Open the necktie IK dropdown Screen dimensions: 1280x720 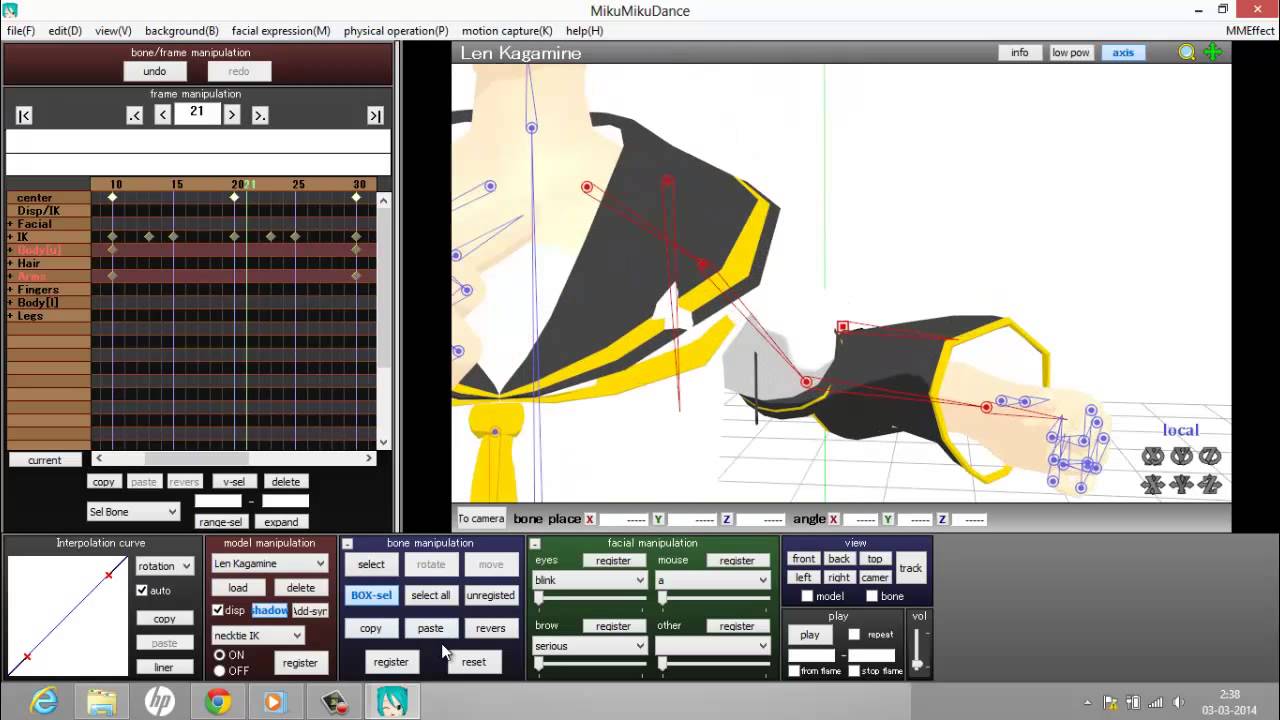coord(258,635)
